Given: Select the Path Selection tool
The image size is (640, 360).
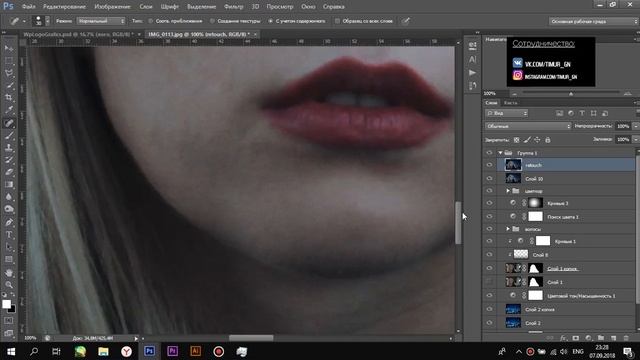Looking at the screenshot, I should pos(9,247).
